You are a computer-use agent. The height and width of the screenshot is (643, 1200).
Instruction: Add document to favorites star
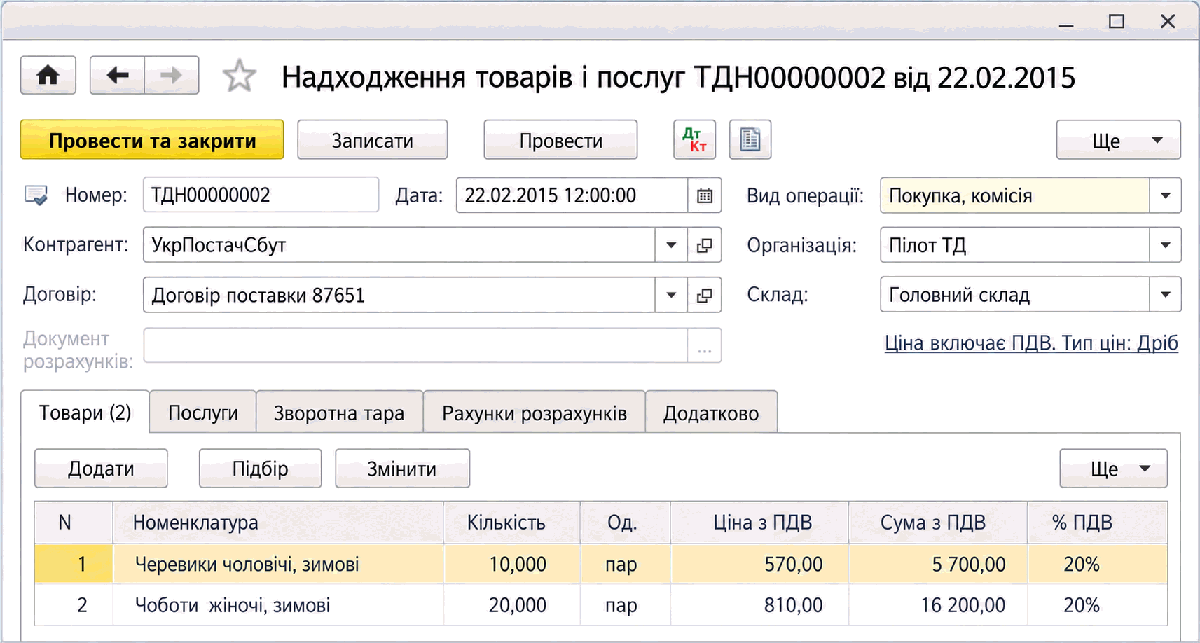239,76
